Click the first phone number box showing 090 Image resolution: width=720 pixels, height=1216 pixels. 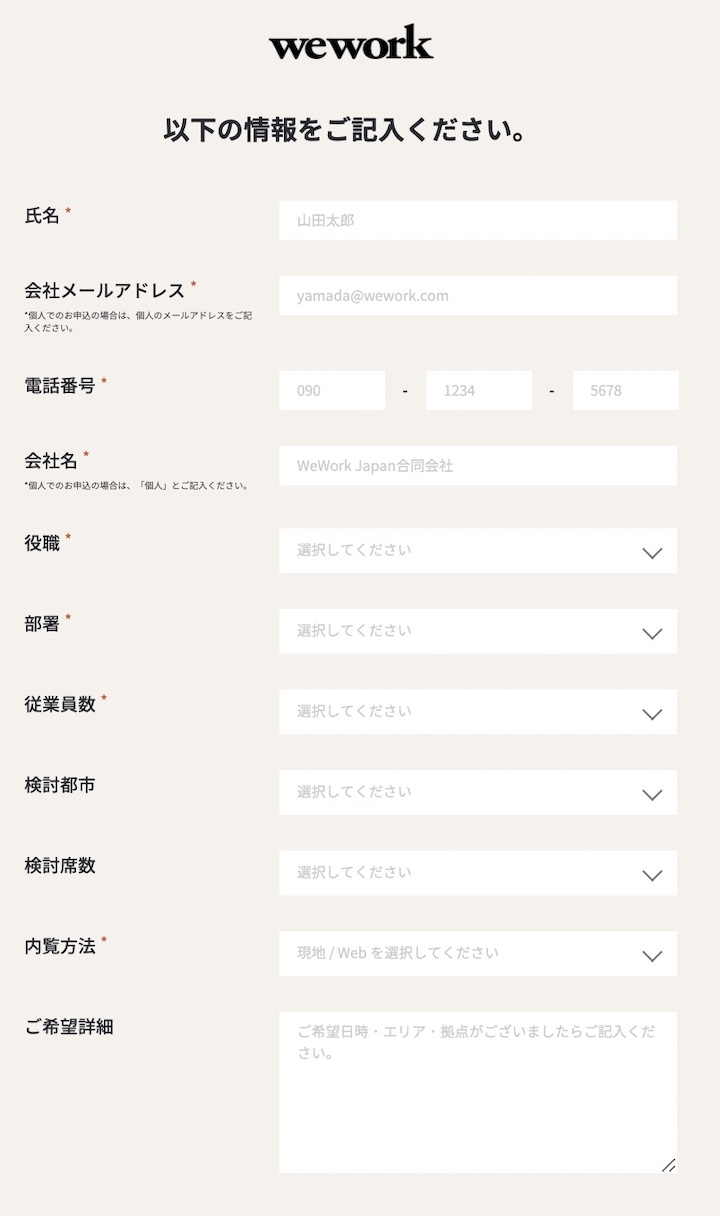331,390
